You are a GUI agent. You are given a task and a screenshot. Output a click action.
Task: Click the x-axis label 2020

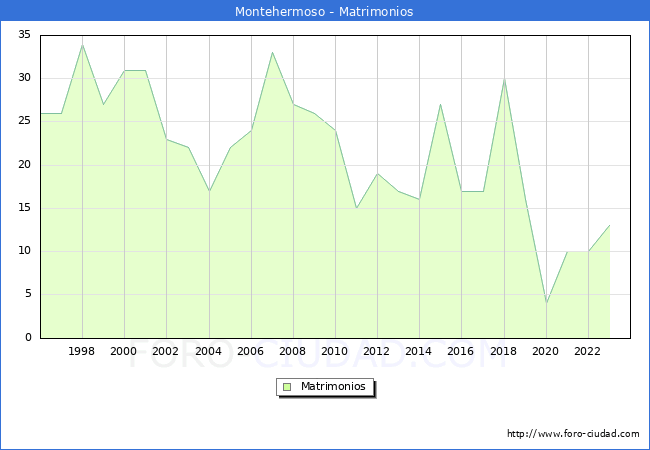546,351
